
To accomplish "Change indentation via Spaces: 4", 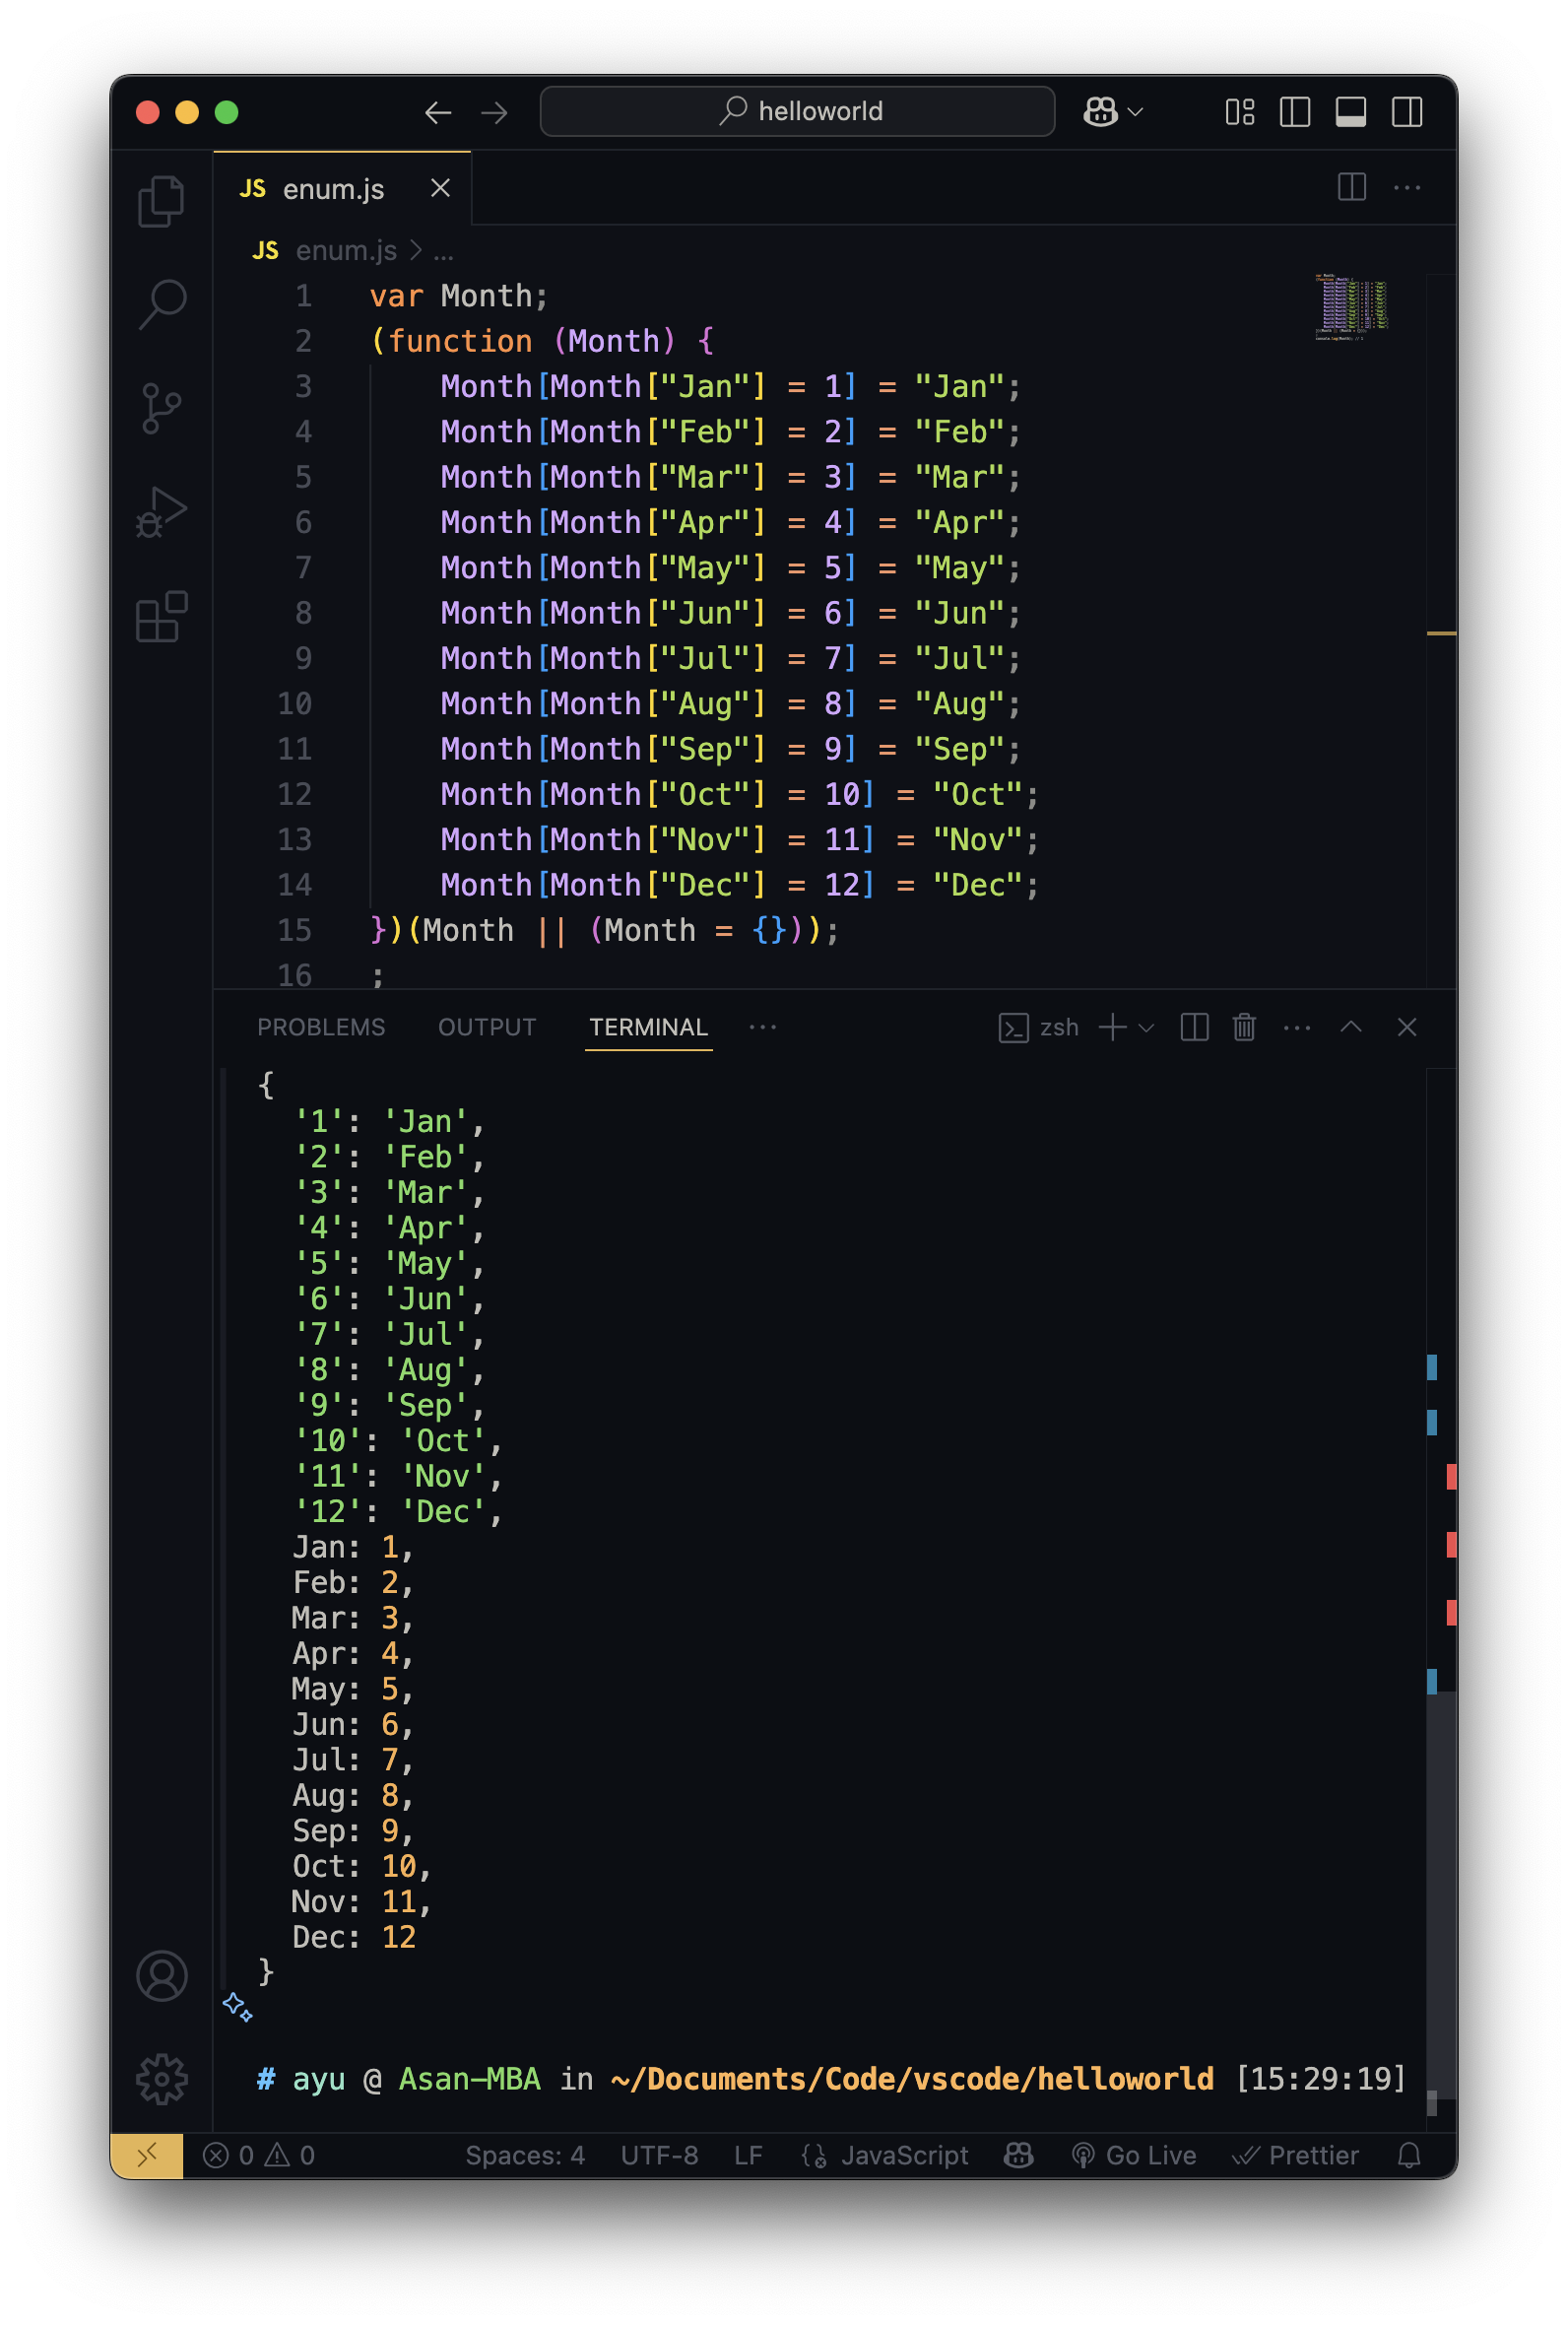I will 525,2155.
